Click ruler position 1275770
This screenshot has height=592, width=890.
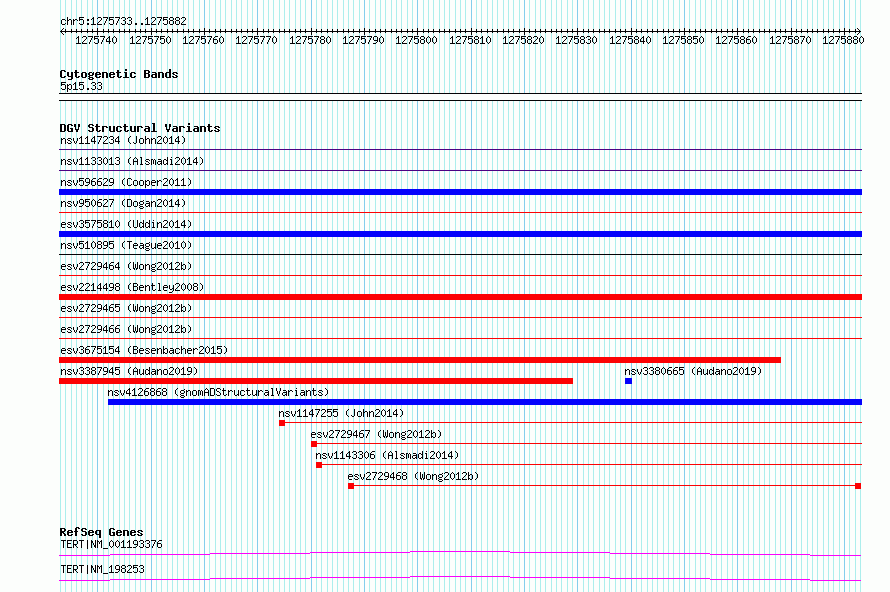click(257, 40)
